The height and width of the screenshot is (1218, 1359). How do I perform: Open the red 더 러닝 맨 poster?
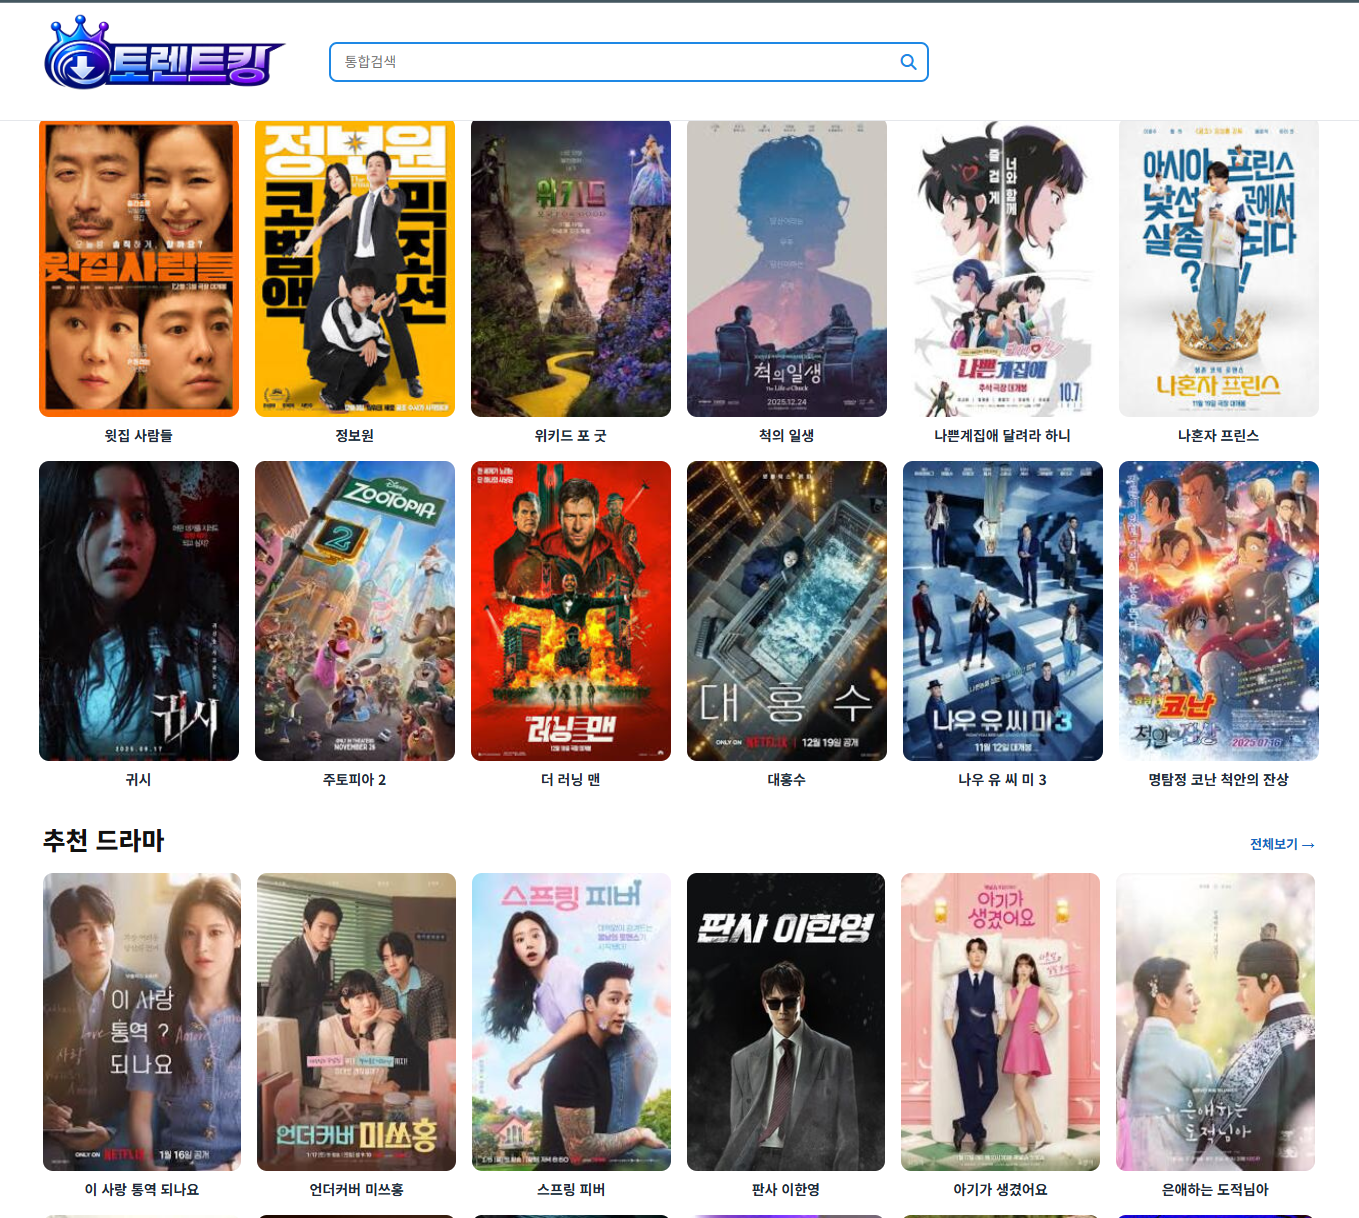571,610
